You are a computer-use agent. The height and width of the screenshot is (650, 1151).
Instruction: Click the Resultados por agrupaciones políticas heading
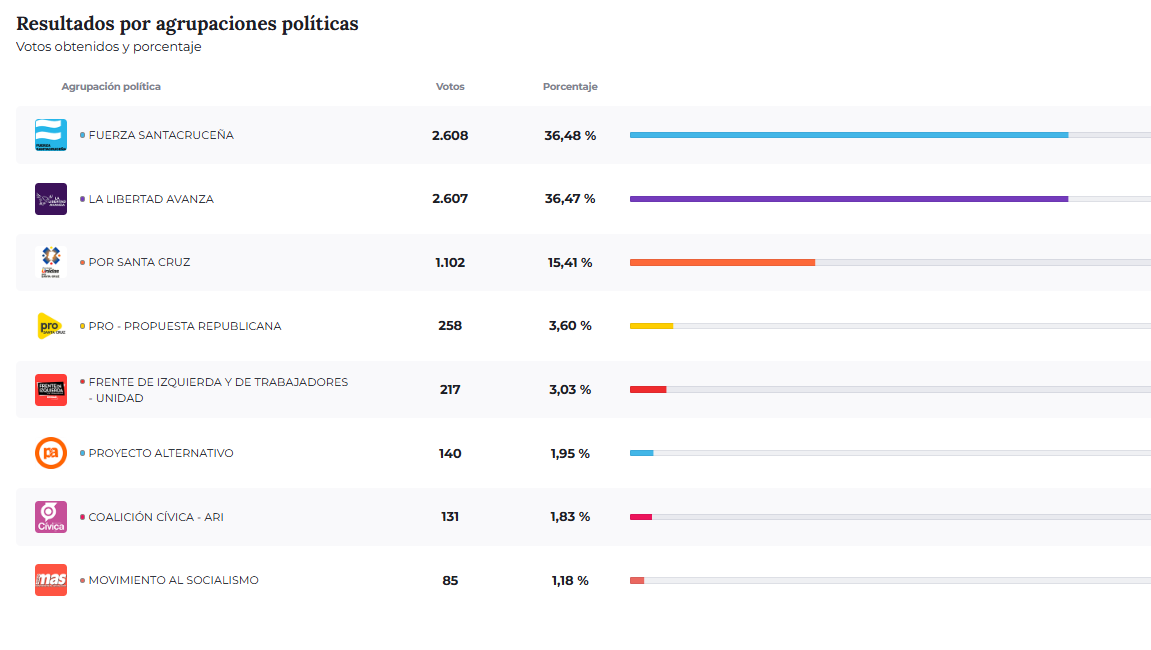[x=186, y=24]
